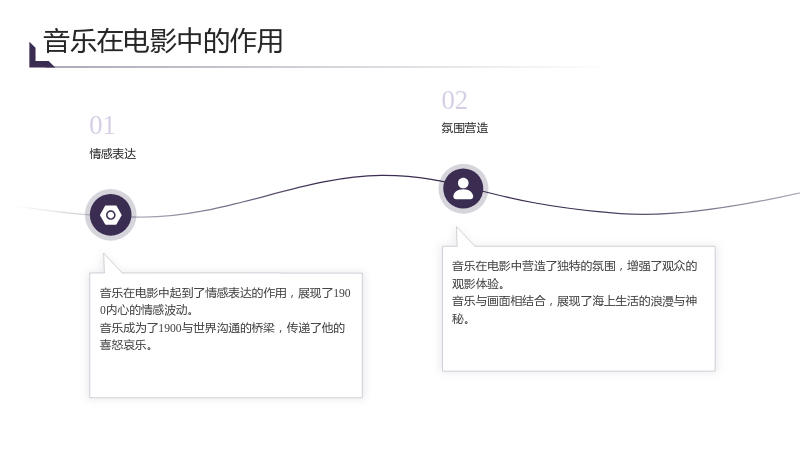Click the wavy timeline curve between icons
The height and width of the screenshot is (450, 800).
click(x=286, y=190)
